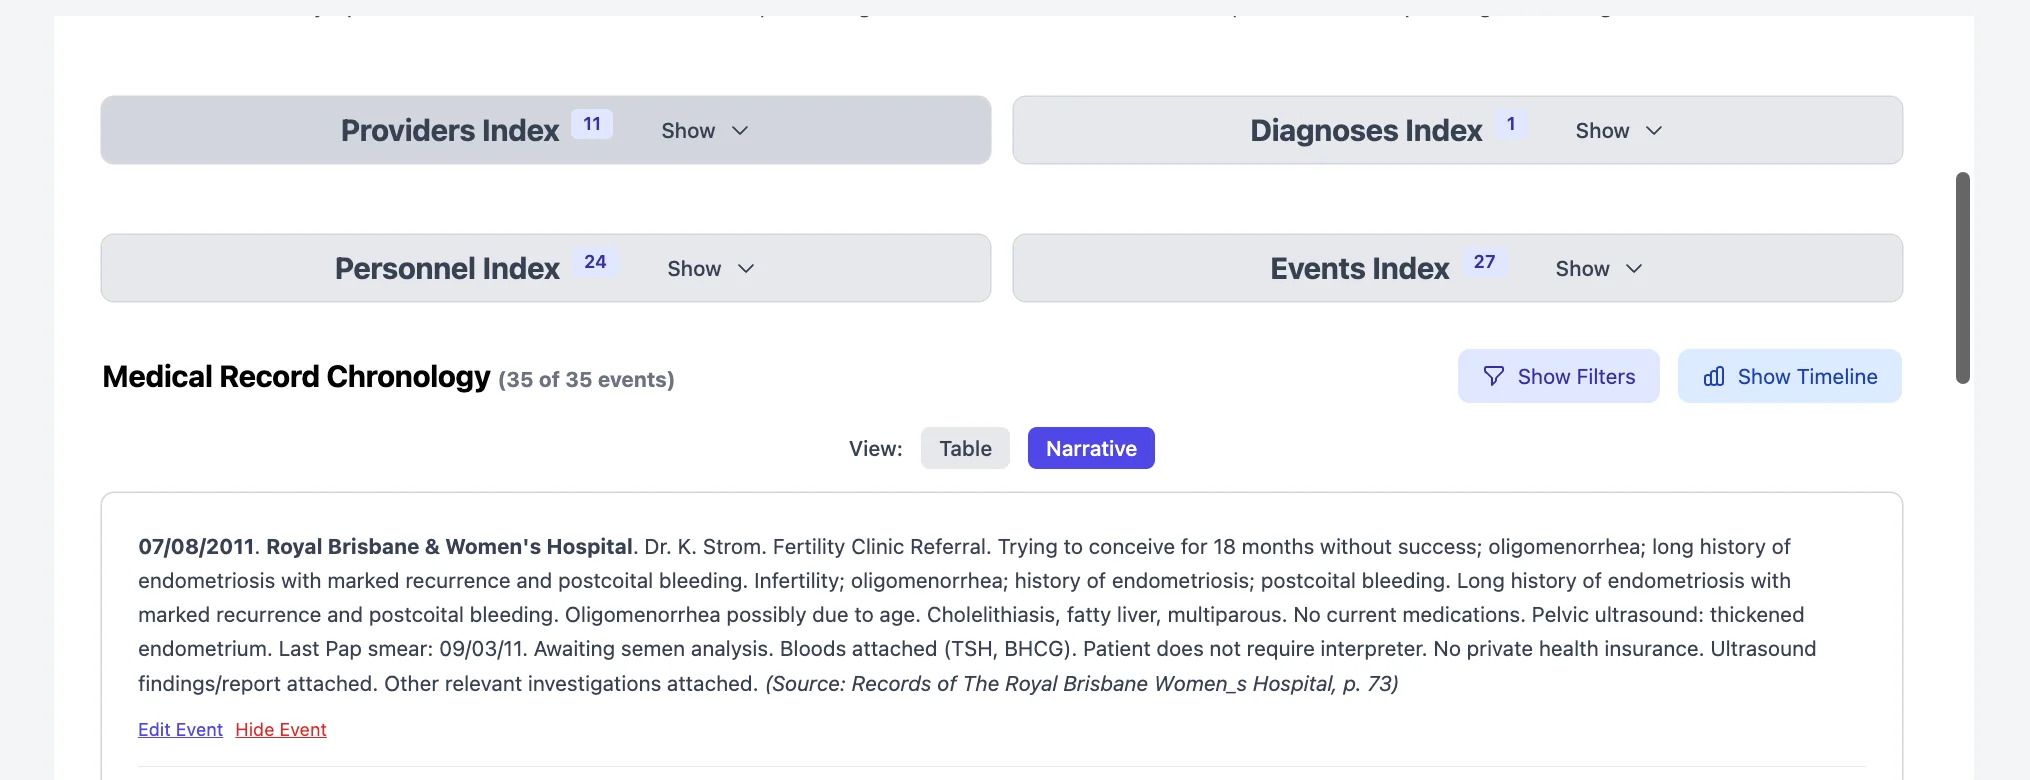The image size is (2030, 780).
Task: Click the Hide Event link
Action: tap(281, 730)
